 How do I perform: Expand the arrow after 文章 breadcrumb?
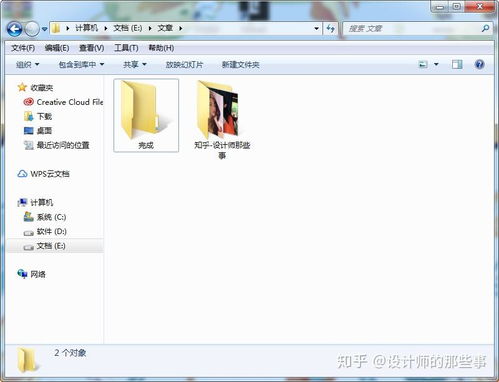tap(181, 28)
